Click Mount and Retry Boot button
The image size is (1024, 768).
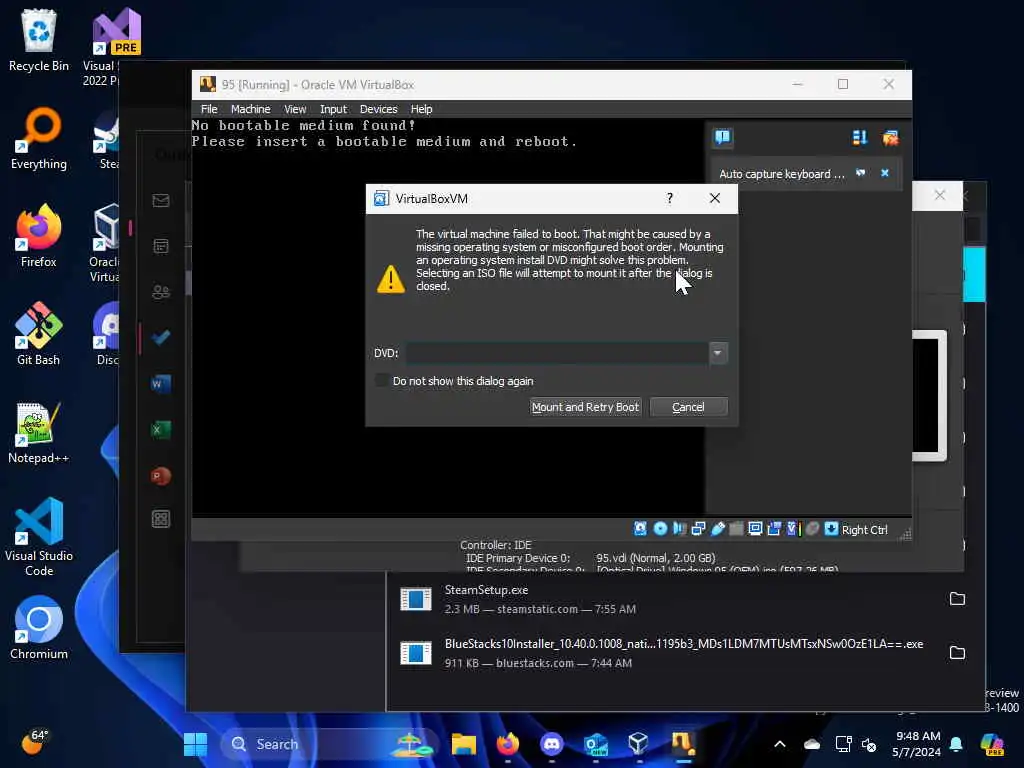tap(585, 407)
